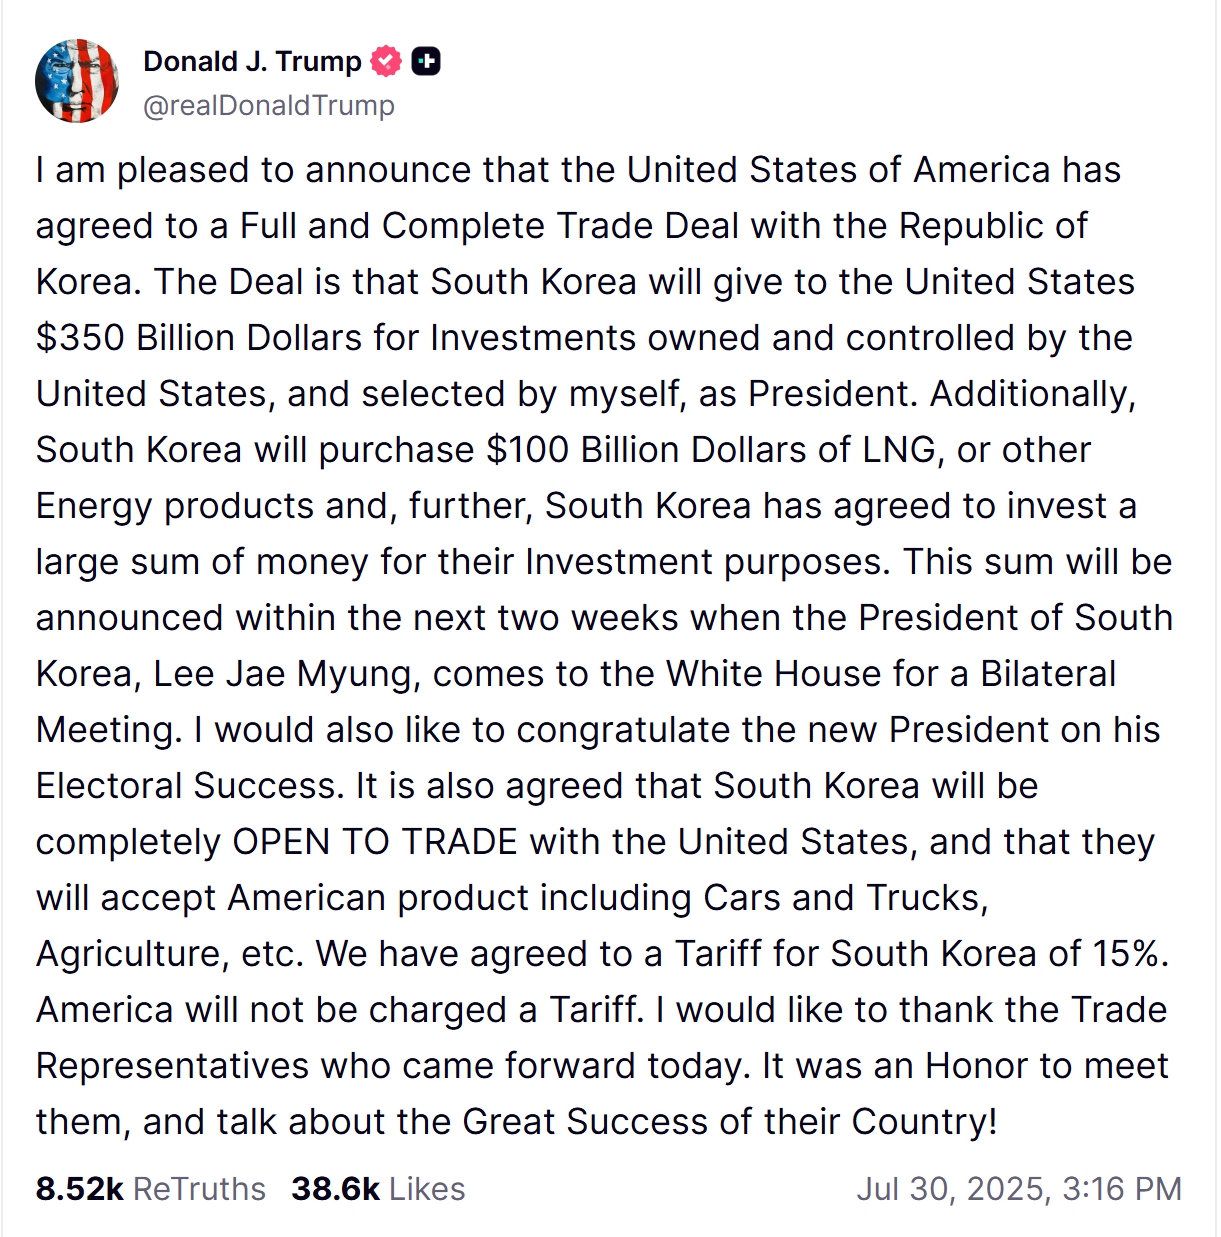Click the "3:16 PM" post time
The width and height of the screenshot is (1221, 1237).
[x=1122, y=1189]
